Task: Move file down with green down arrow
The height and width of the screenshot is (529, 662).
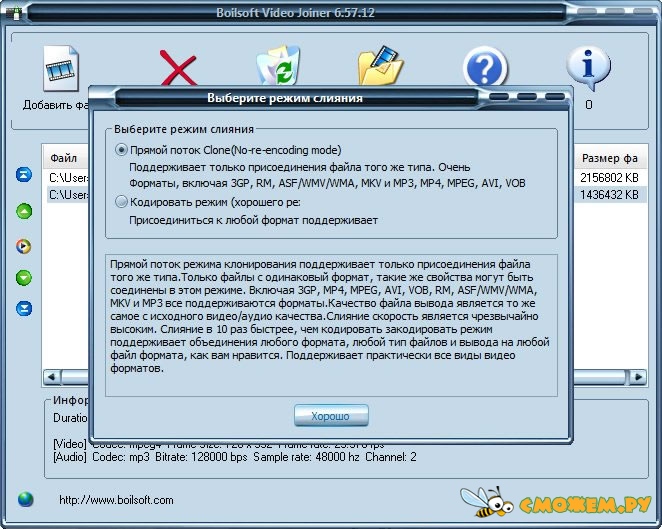Action: point(24,278)
